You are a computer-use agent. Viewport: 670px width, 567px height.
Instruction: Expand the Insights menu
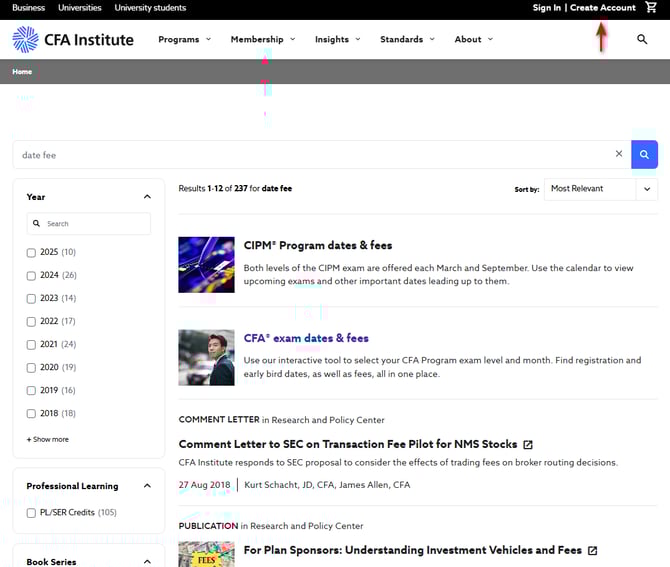[338, 39]
